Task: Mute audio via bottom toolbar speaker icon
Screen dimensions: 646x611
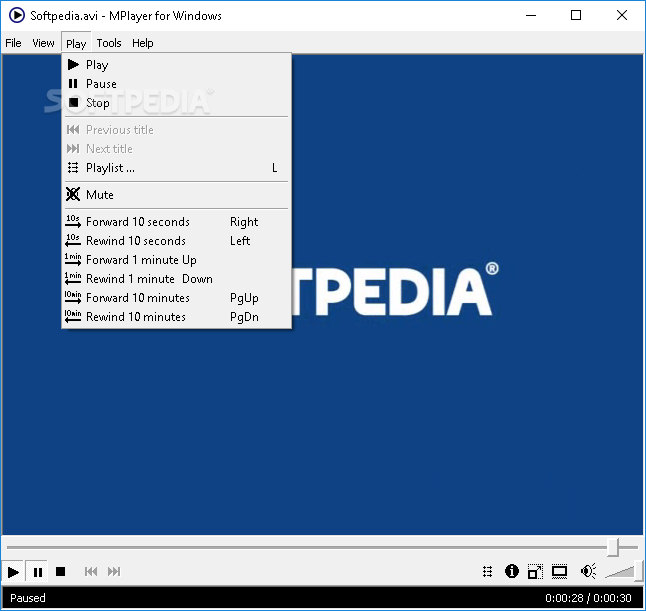Action: [x=588, y=571]
